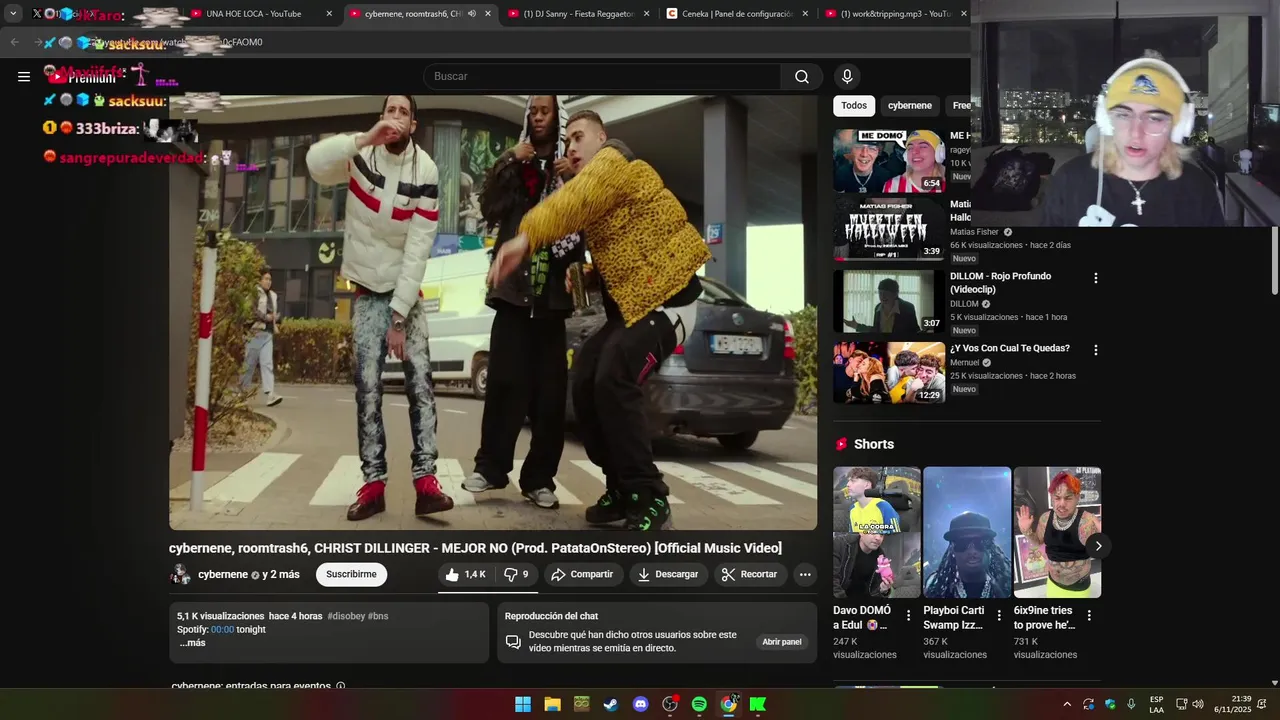Click the magnifier search button
1280x720 pixels.
coord(802,77)
